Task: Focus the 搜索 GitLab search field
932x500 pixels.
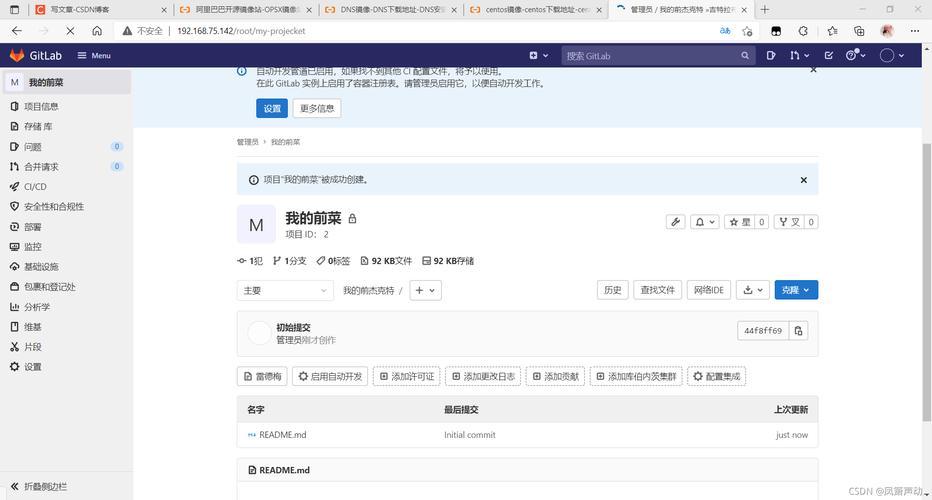Action: [x=657, y=55]
